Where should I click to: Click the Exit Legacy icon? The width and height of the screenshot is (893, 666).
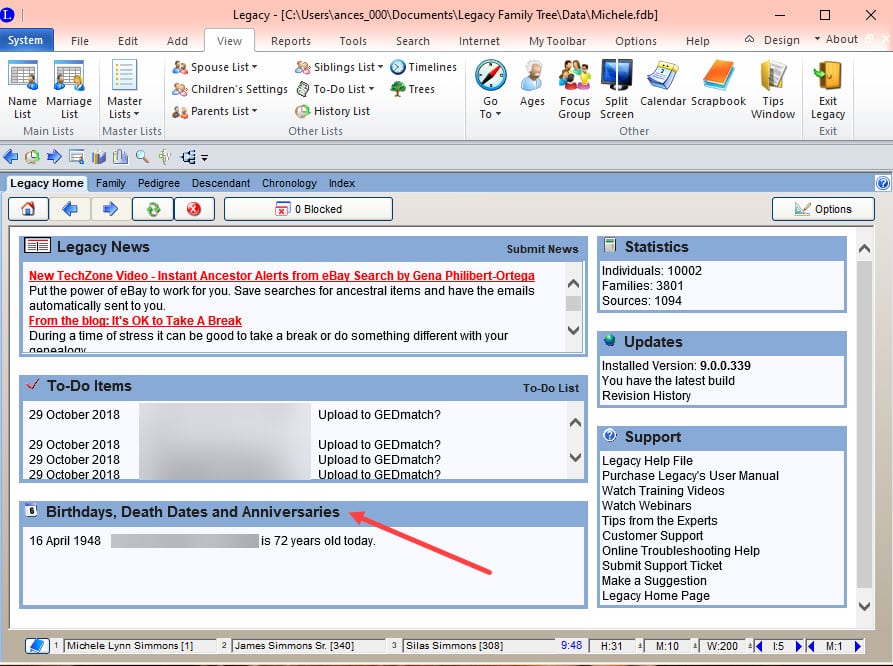click(x=828, y=89)
